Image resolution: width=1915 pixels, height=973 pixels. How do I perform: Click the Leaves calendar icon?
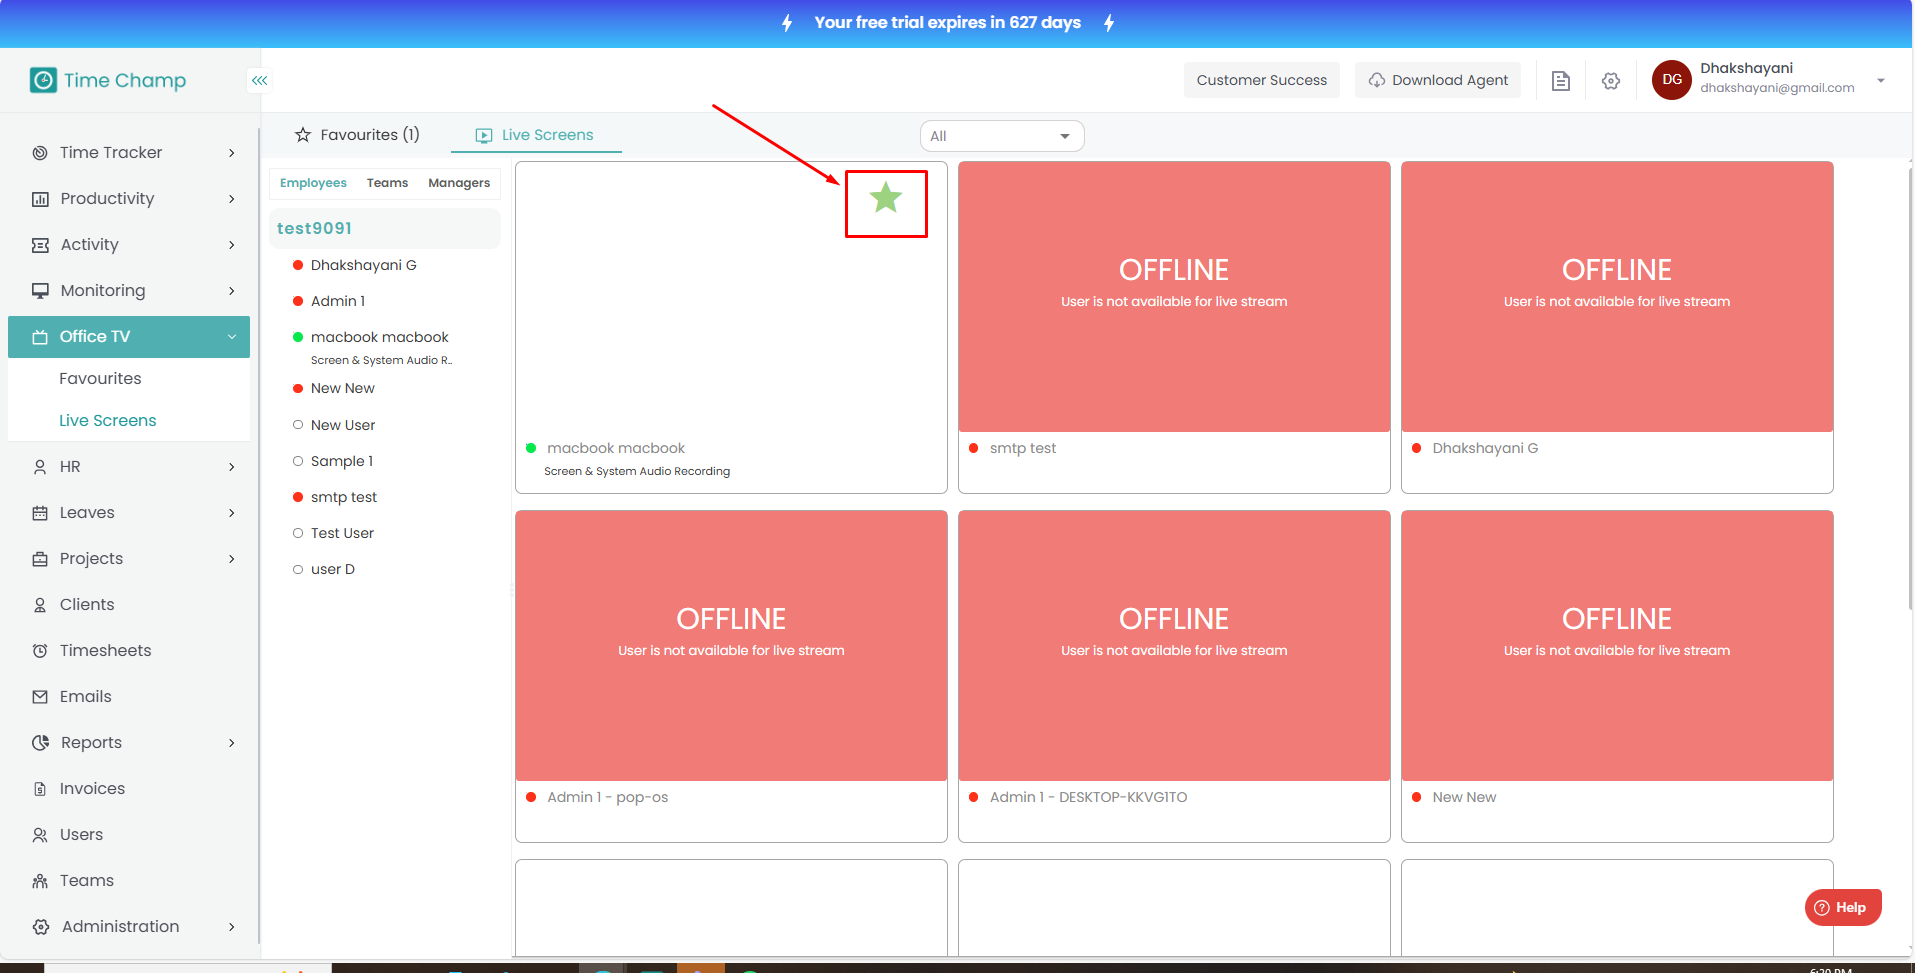pyautogui.click(x=40, y=513)
